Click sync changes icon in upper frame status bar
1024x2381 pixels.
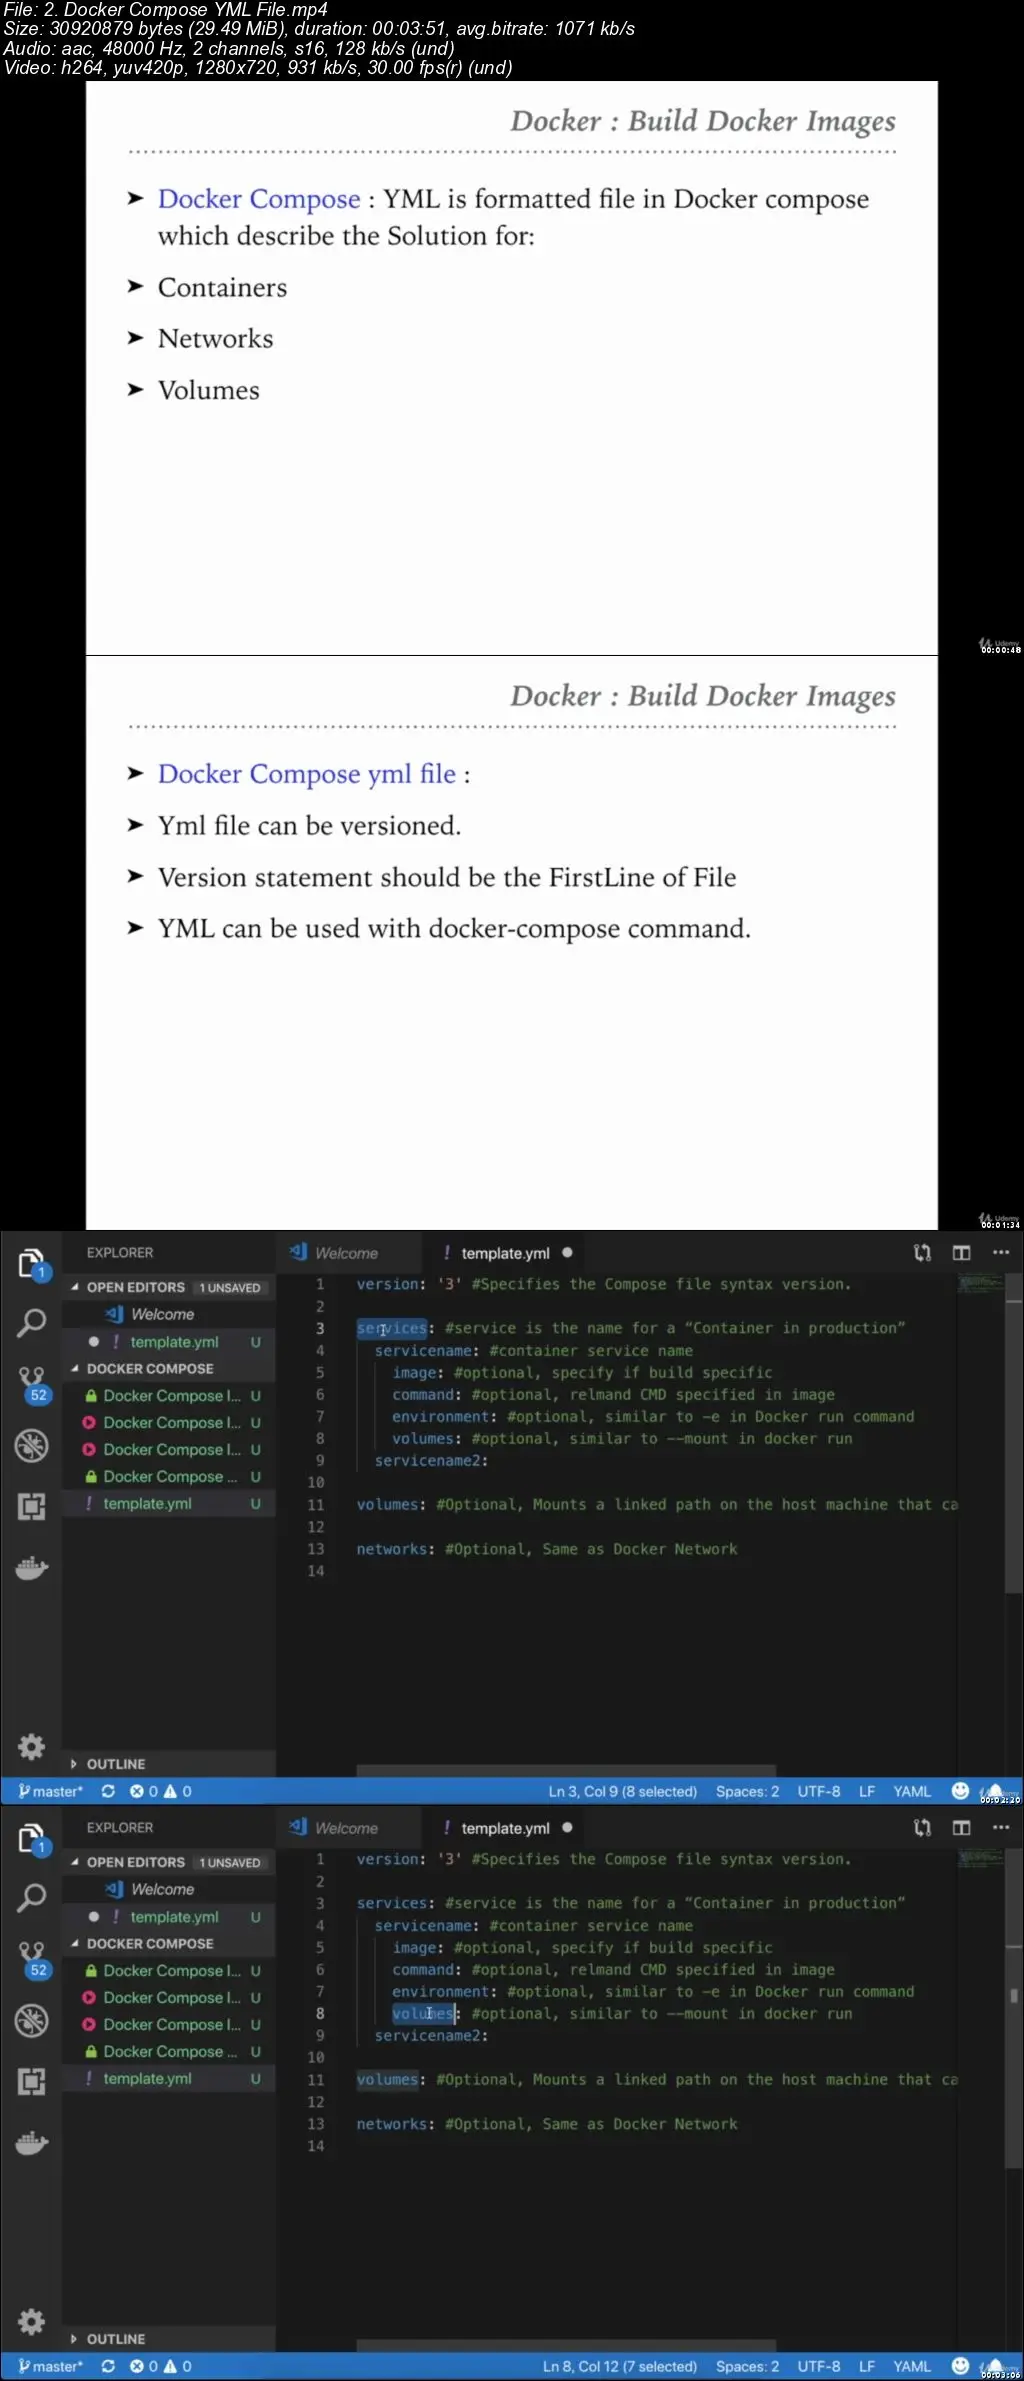[x=108, y=1791]
